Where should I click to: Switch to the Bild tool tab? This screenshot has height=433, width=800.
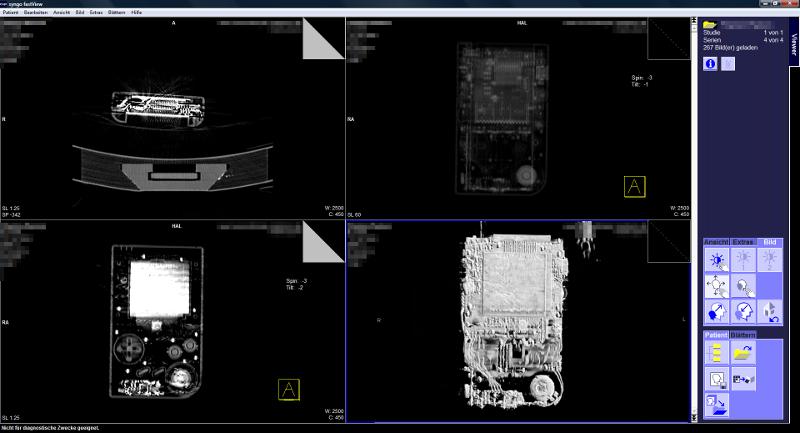(x=770, y=242)
